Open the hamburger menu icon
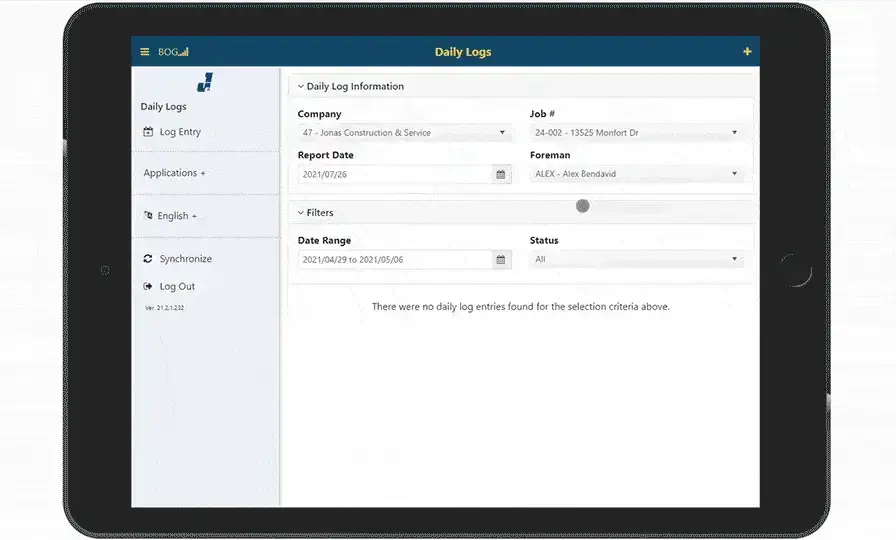 145,52
